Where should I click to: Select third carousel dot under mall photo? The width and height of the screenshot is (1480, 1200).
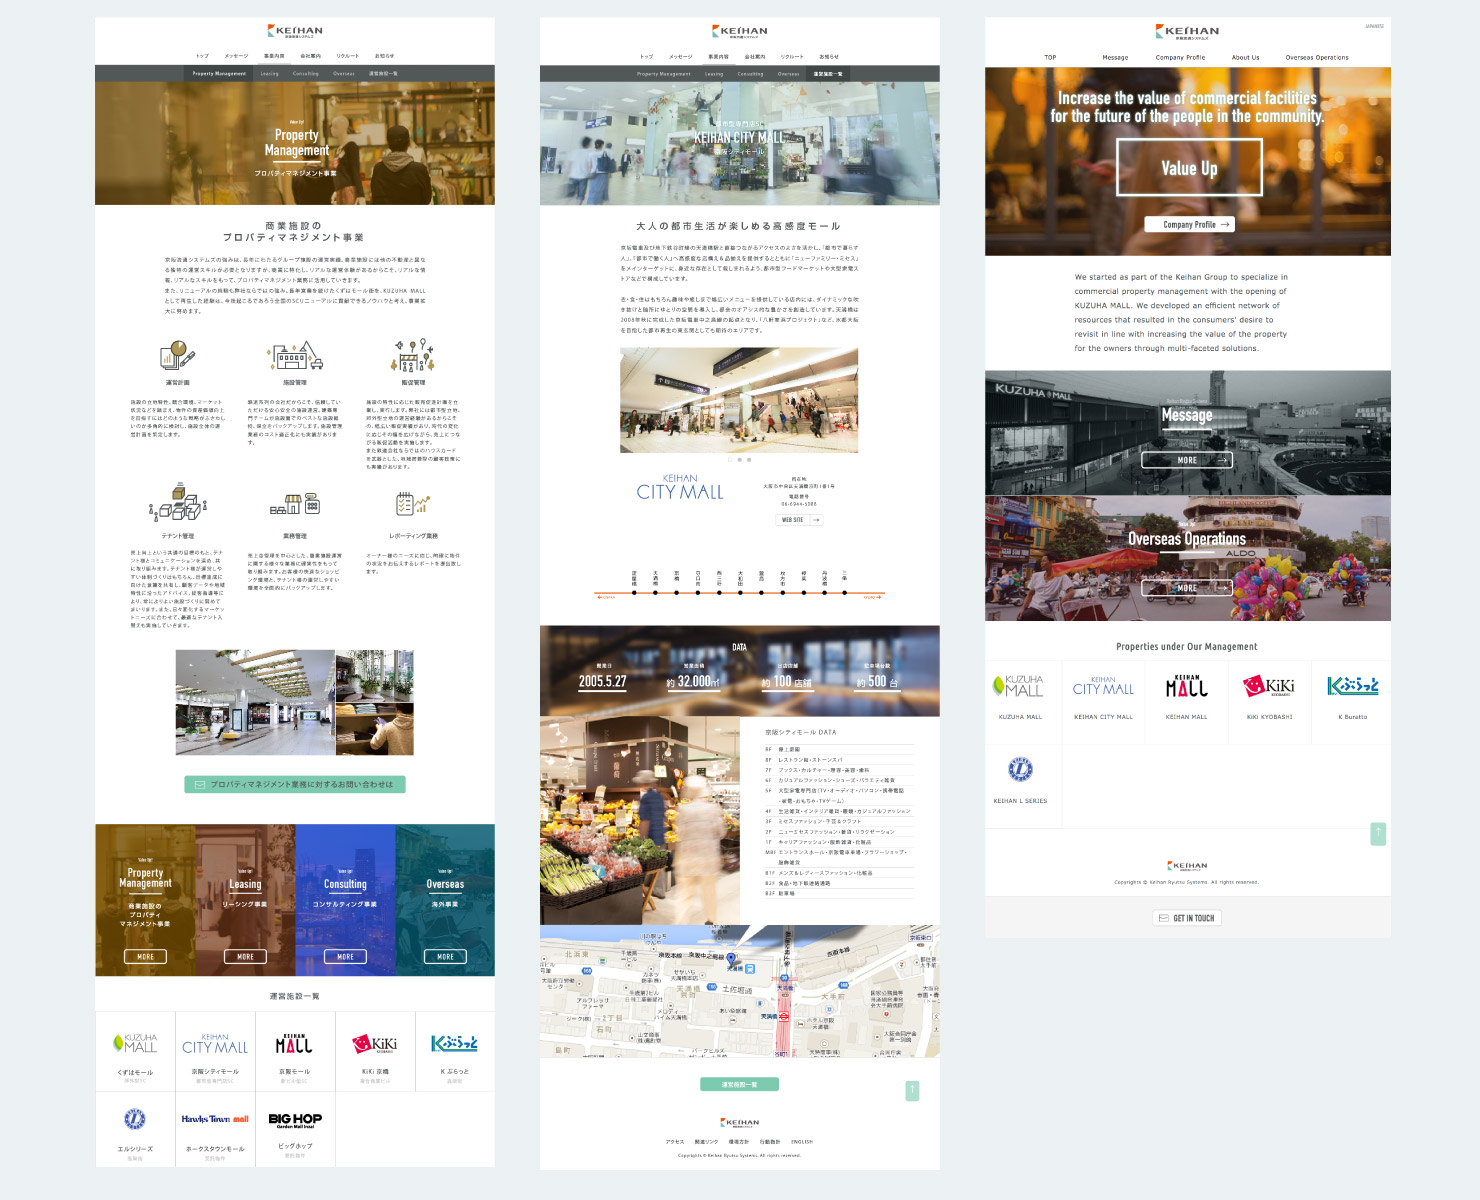pos(749,460)
